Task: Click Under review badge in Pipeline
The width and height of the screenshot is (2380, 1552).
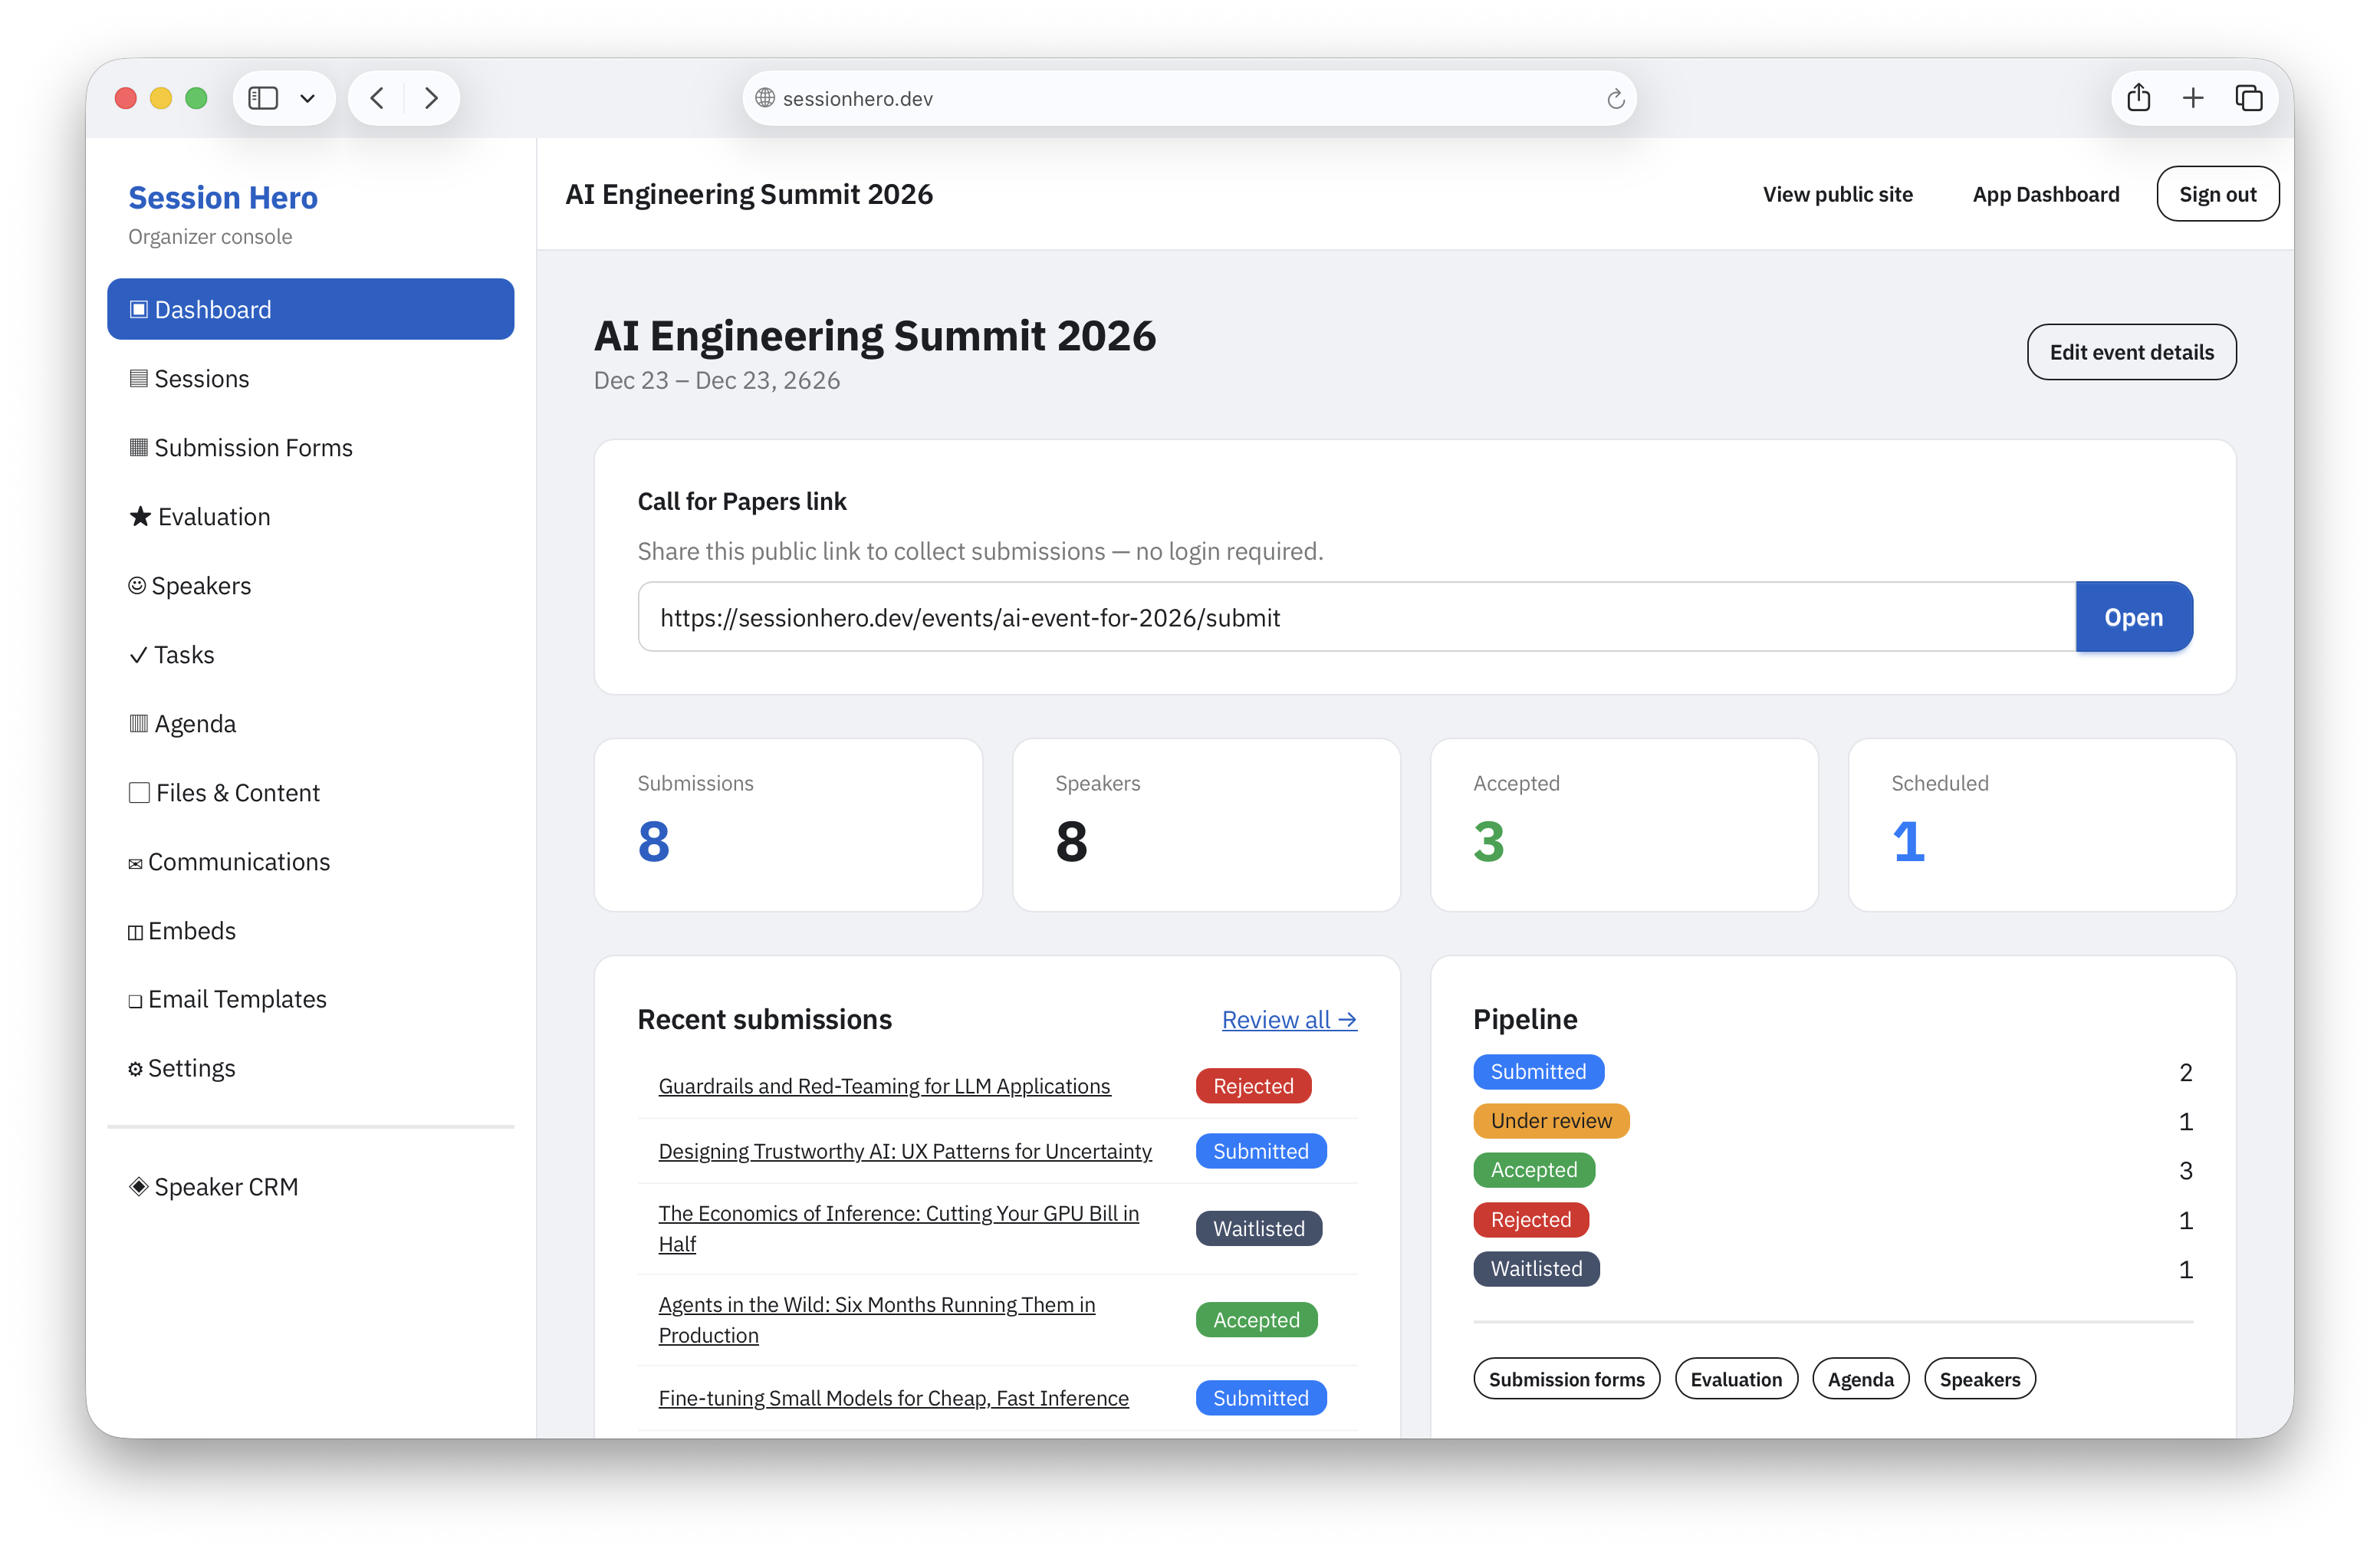Action: tap(1551, 1120)
